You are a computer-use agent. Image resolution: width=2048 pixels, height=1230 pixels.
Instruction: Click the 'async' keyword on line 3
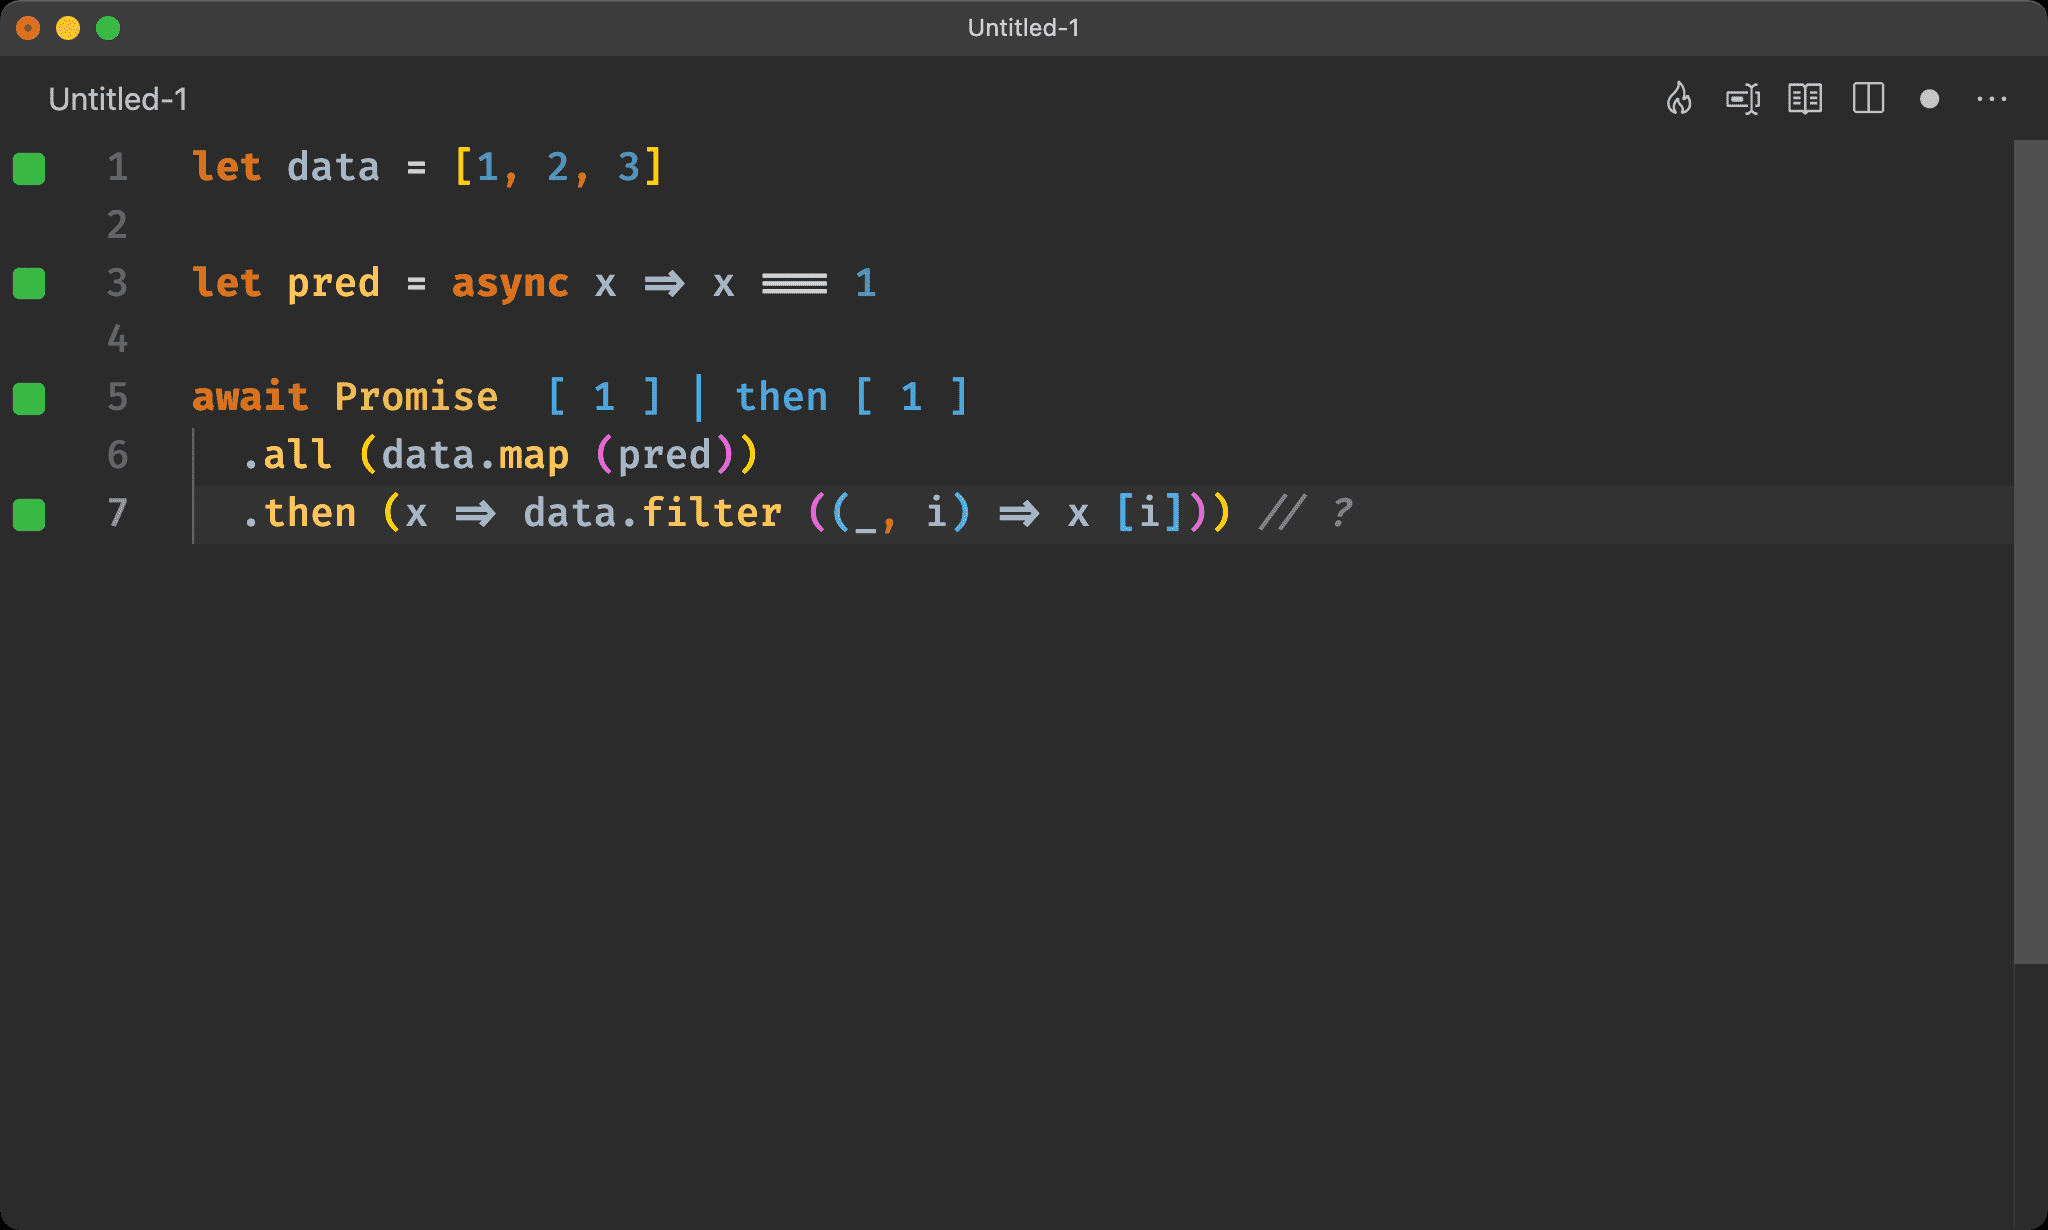[x=510, y=283]
